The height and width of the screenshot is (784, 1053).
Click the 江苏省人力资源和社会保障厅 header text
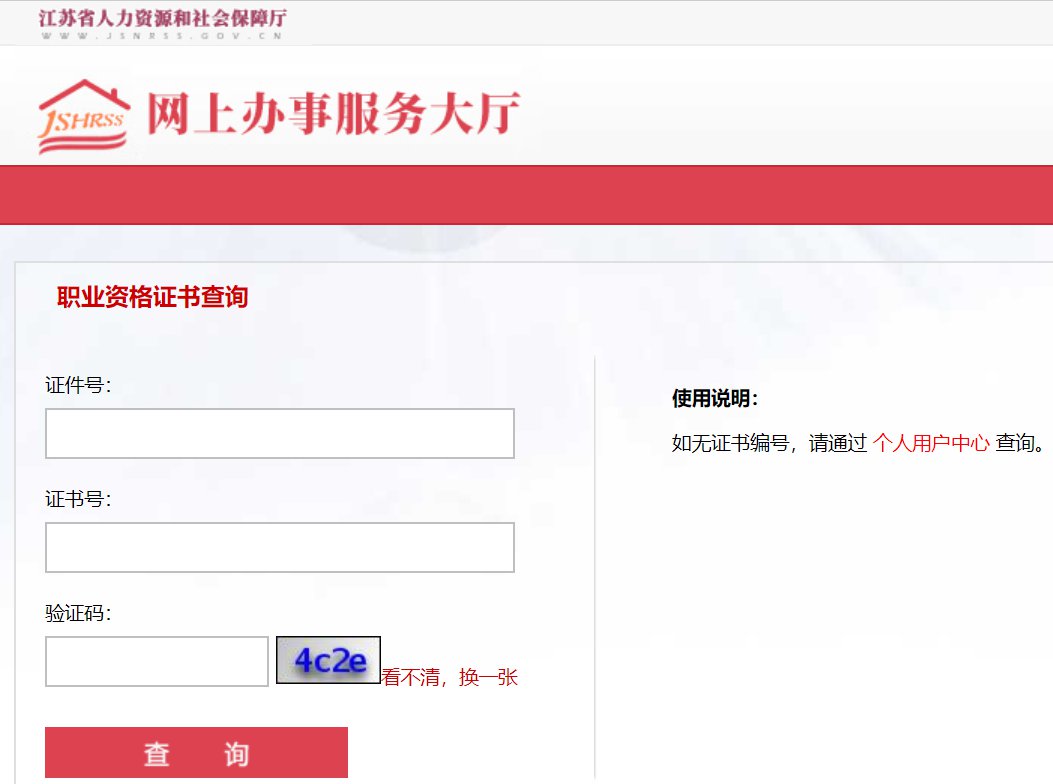click(163, 17)
